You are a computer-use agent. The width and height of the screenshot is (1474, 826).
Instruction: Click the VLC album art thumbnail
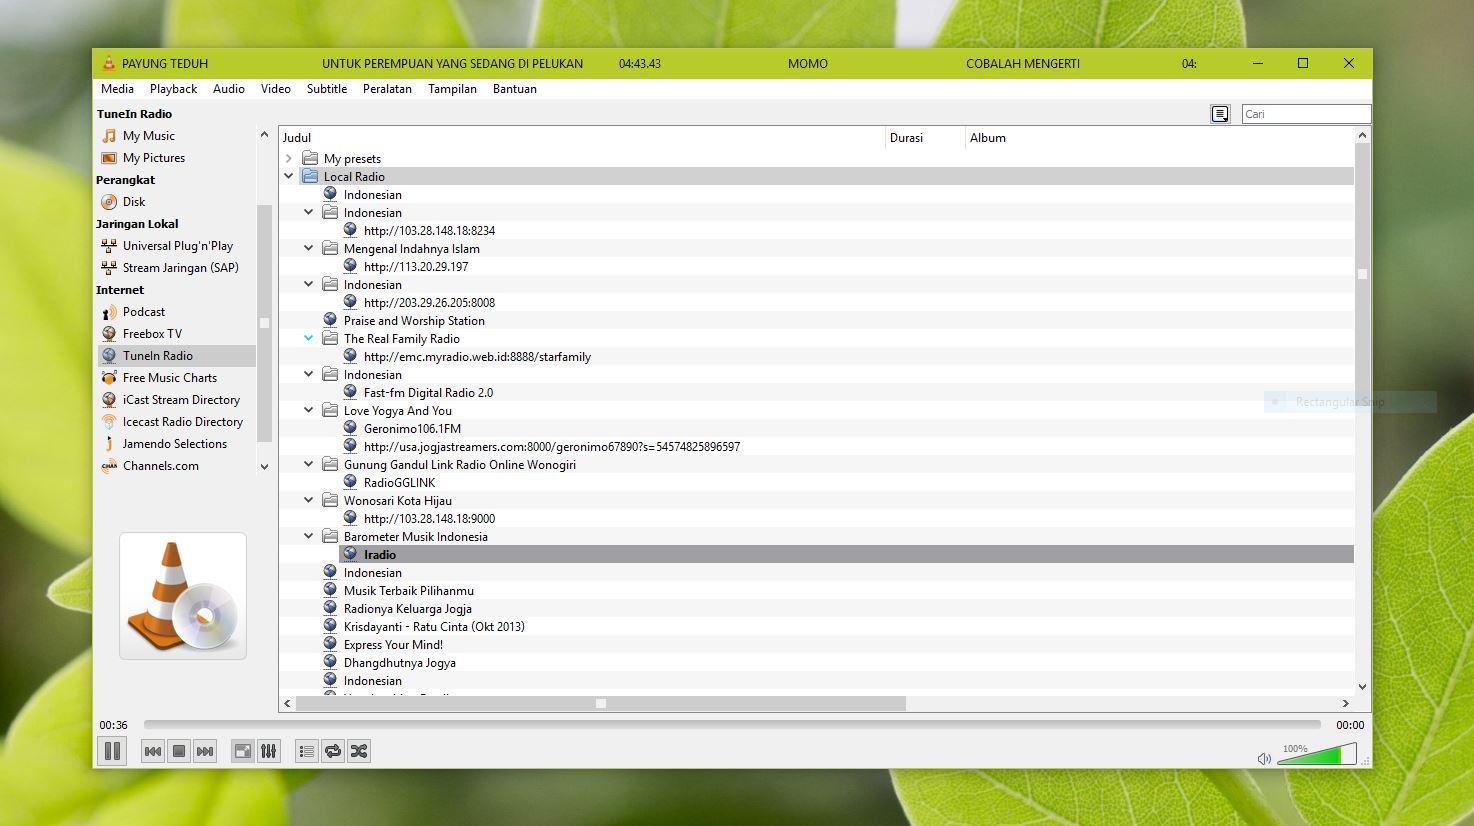pos(183,596)
